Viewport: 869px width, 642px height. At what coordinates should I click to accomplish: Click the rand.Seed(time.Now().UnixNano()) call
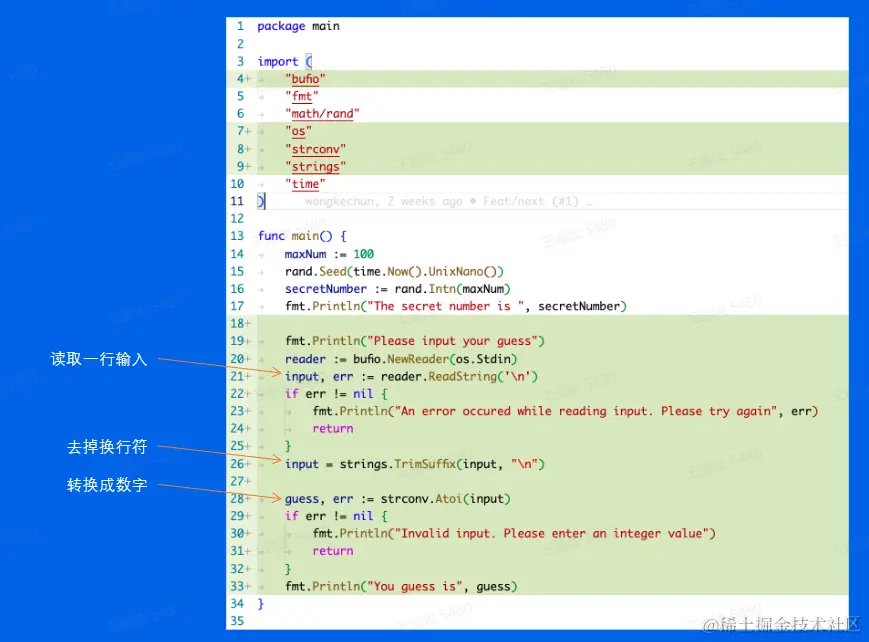click(x=394, y=272)
